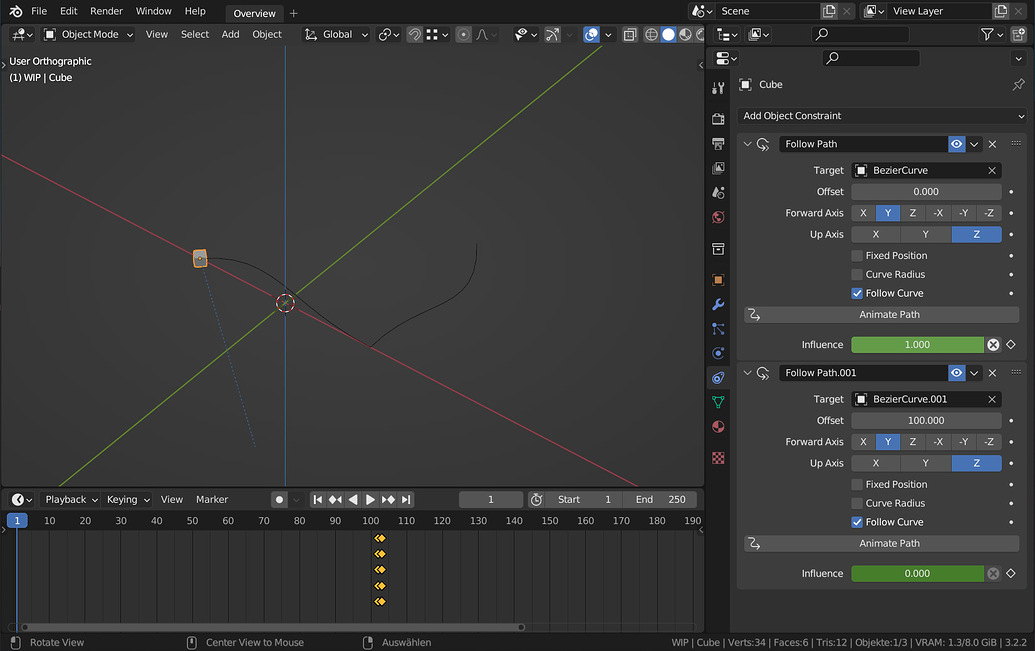Open the Object Mode dropdown

click(88, 34)
